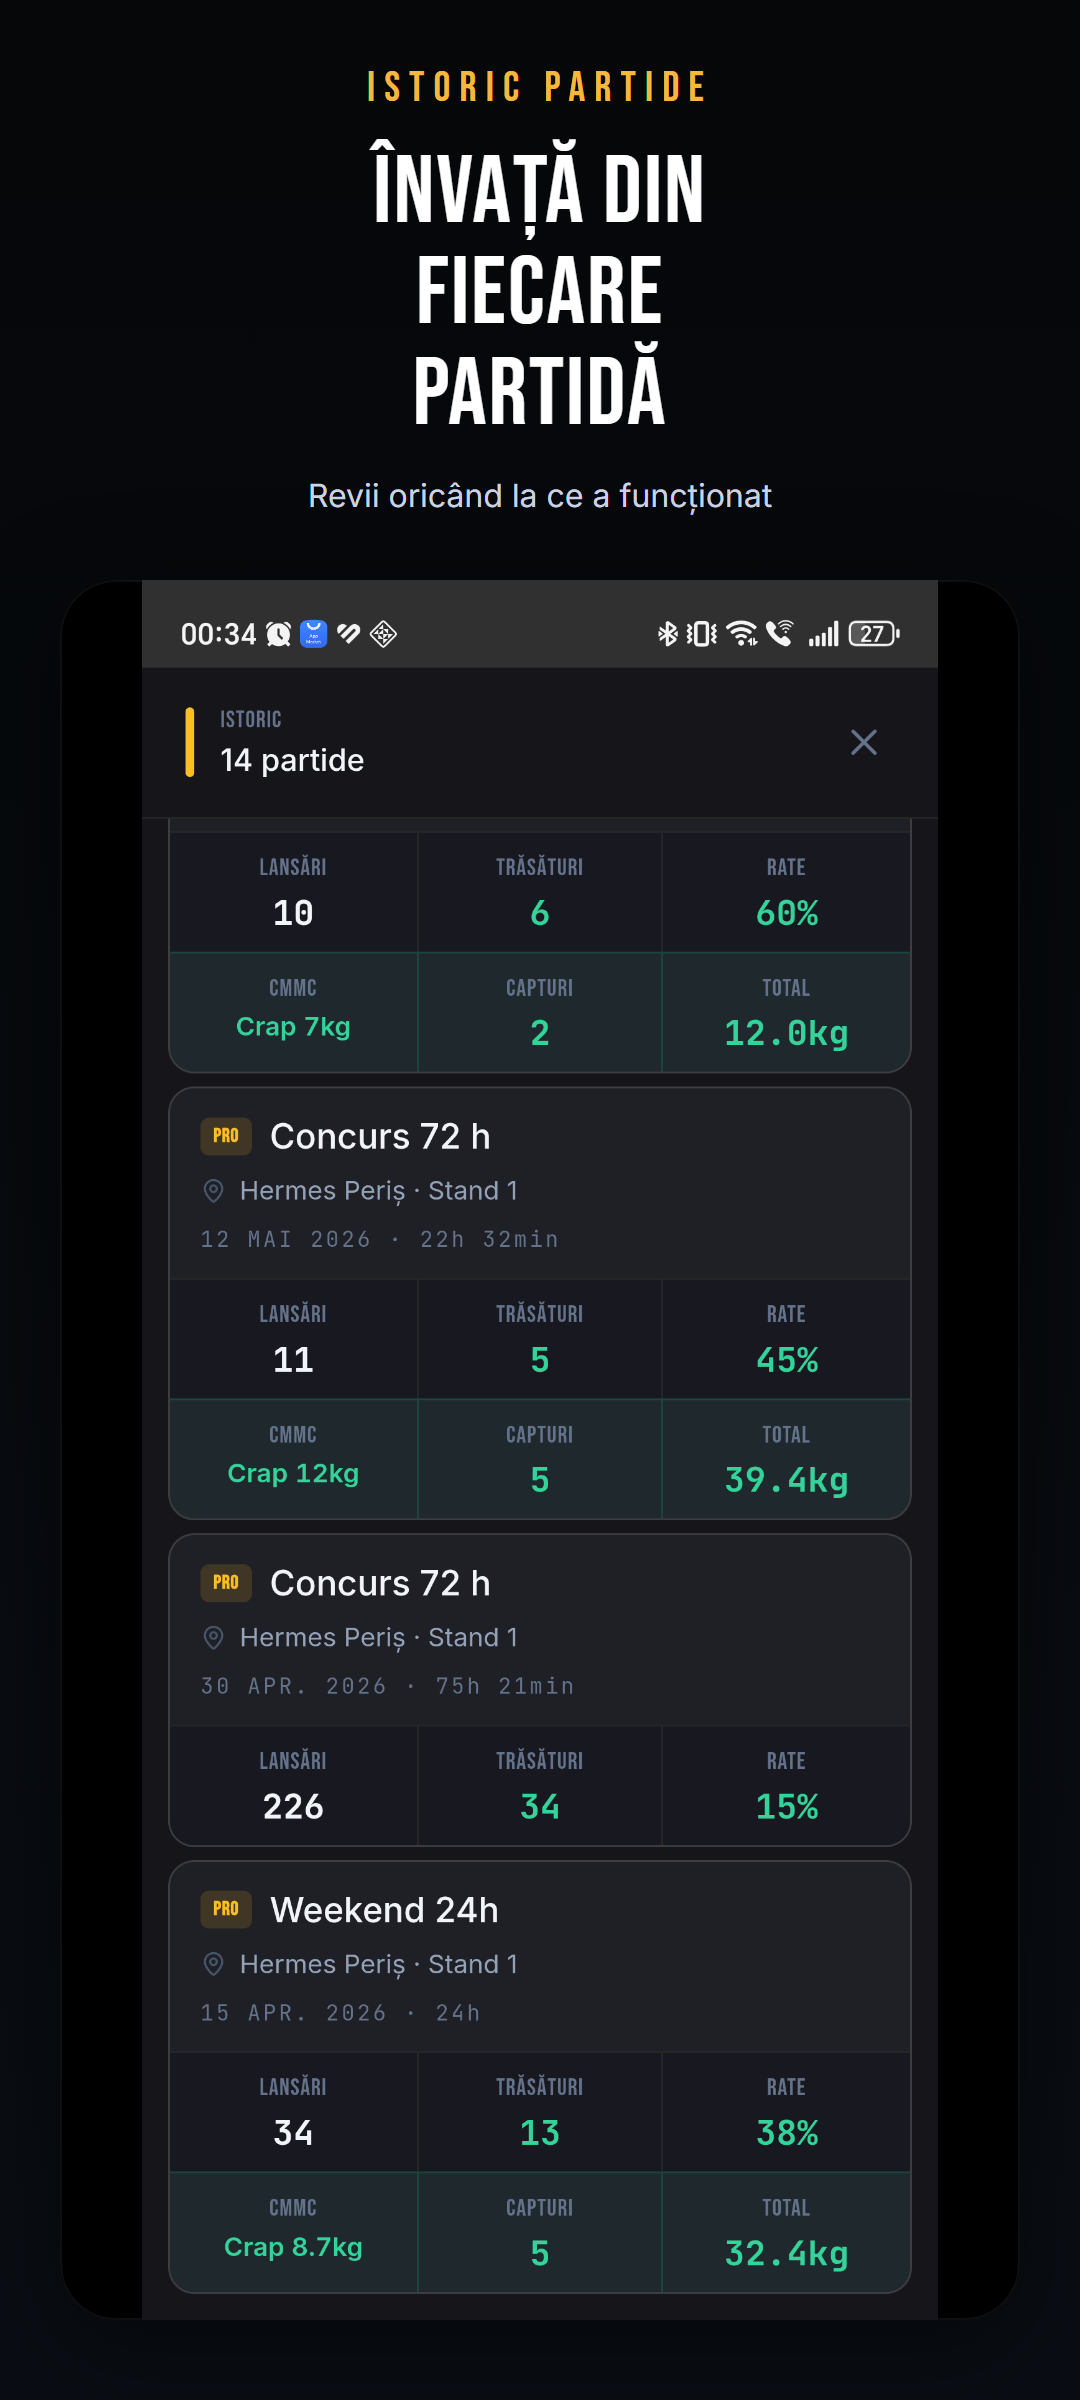Select Lansări 226 stat cell
1080x2400 pixels.
click(293, 1786)
